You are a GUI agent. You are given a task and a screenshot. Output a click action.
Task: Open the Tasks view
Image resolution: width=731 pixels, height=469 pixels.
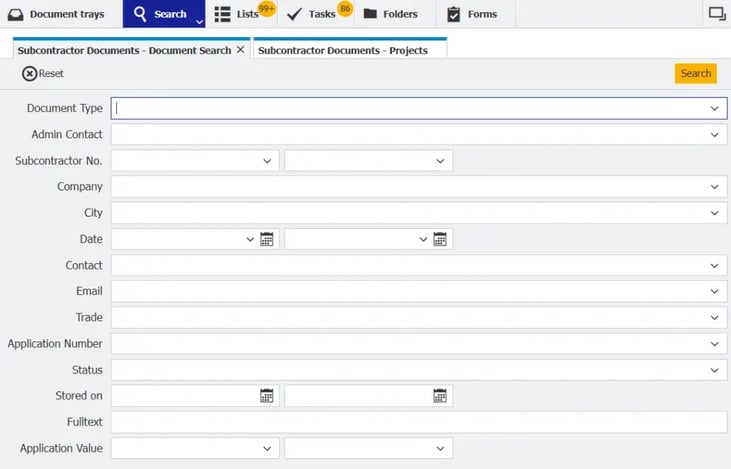pyautogui.click(x=311, y=14)
